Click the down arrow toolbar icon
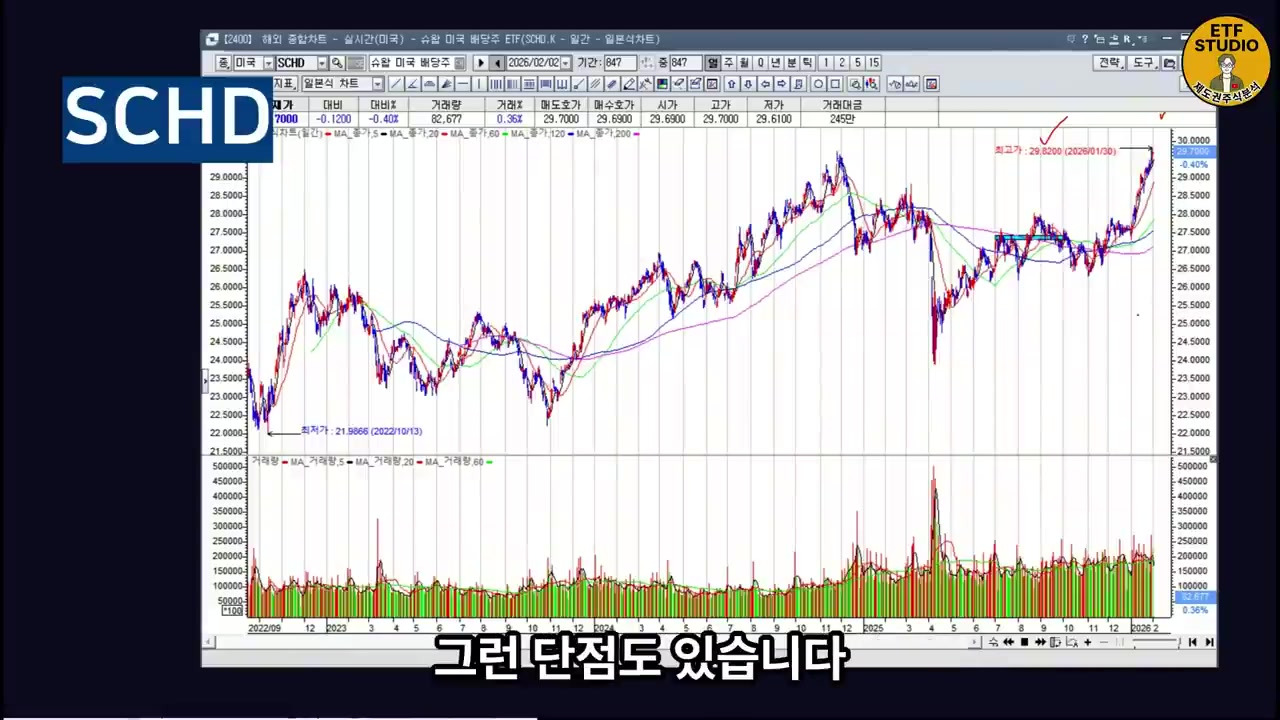1280x720 pixels. click(748, 84)
